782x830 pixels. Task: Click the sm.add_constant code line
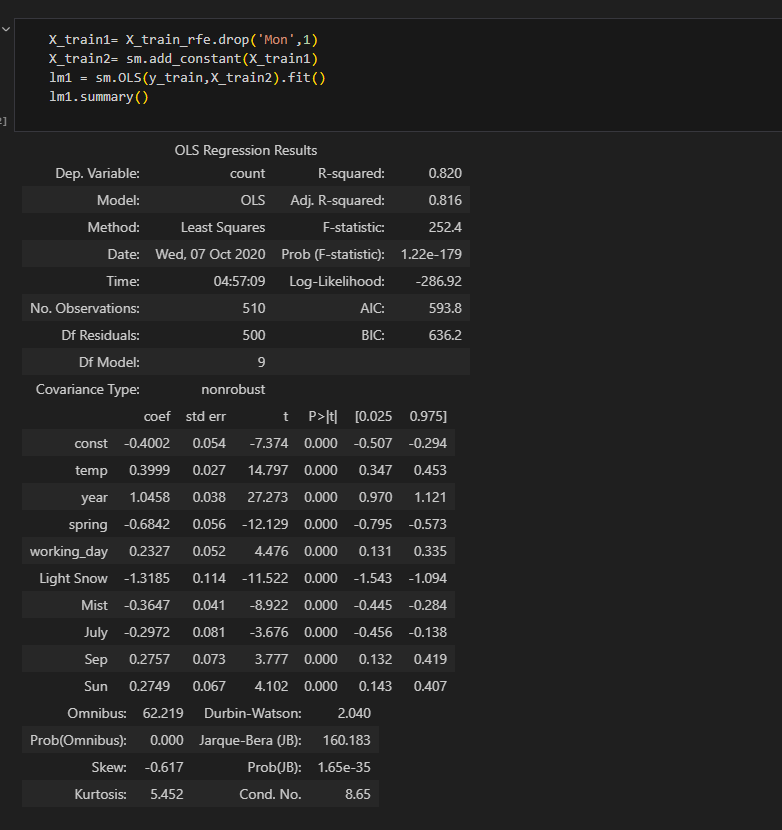coord(183,59)
